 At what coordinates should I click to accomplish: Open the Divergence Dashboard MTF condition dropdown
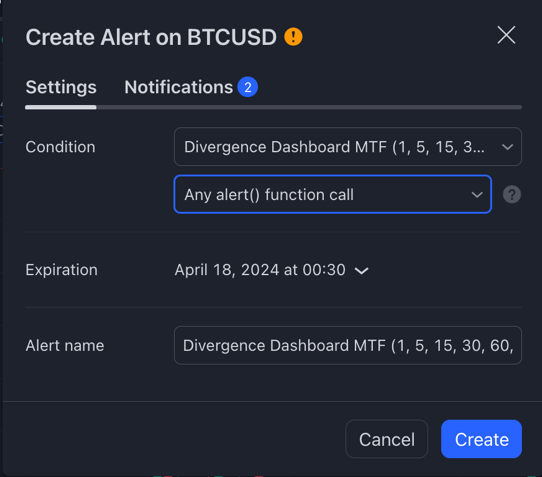click(348, 147)
